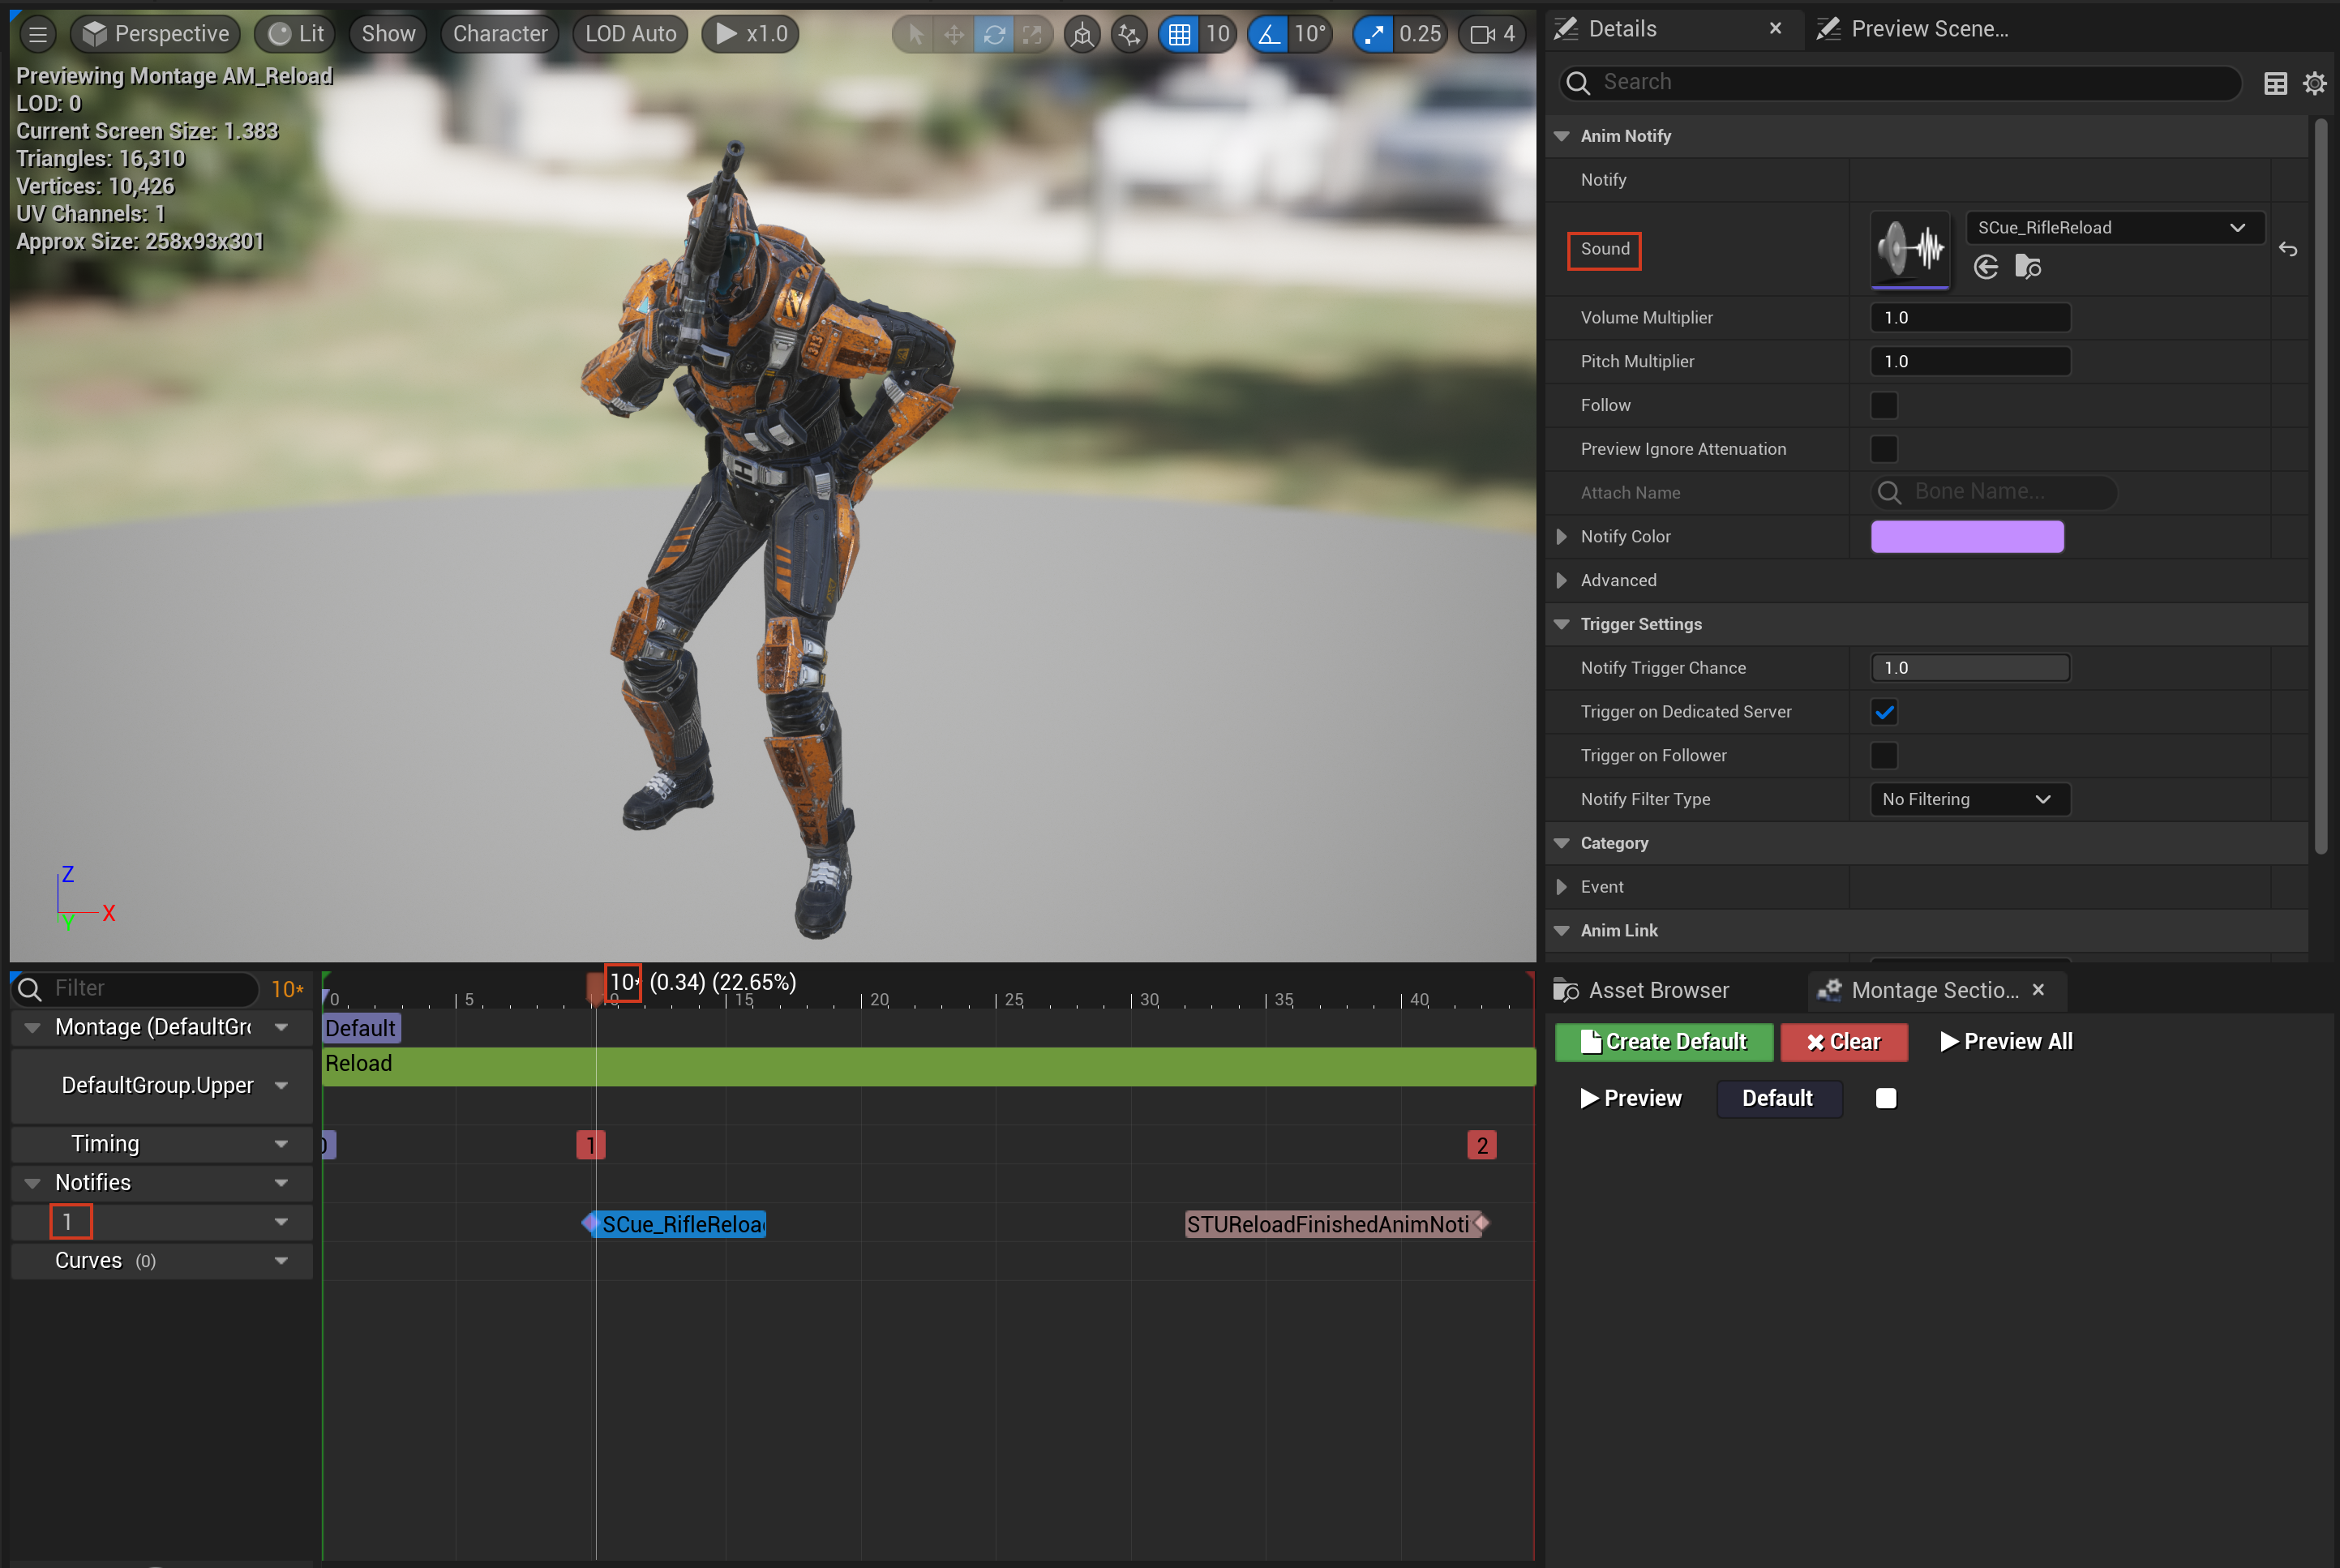Select the Select mode cursor tool
This screenshot has height=1568, width=2340.
click(x=915, y=34)
